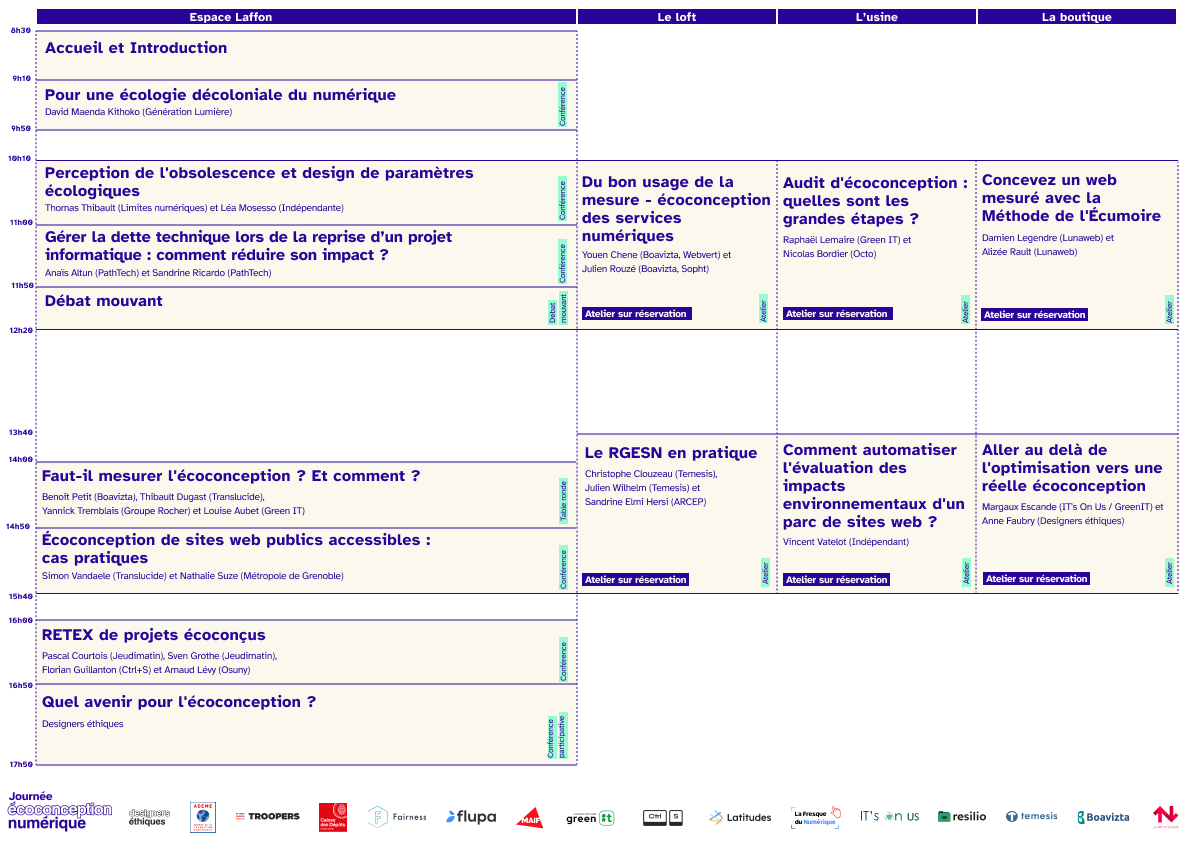Open 'Le RGESN en pratique' workshop title

(671, 453)
